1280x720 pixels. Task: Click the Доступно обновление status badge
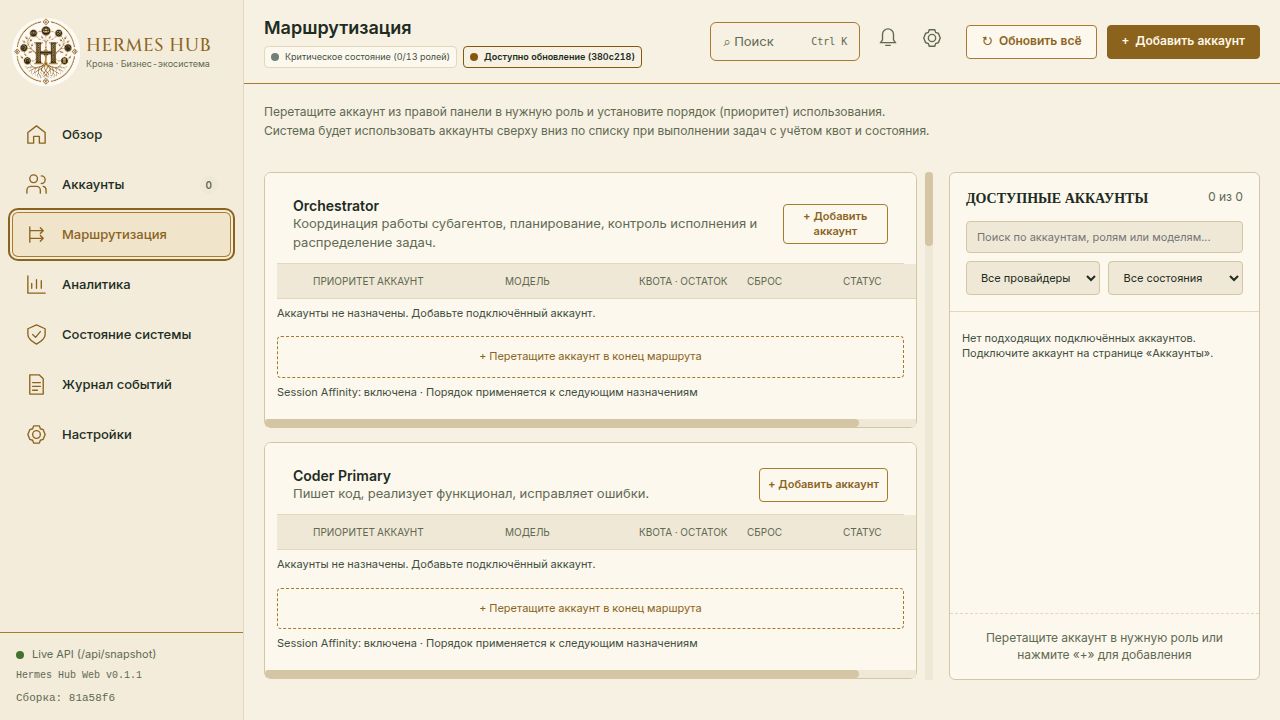[552, 57]
